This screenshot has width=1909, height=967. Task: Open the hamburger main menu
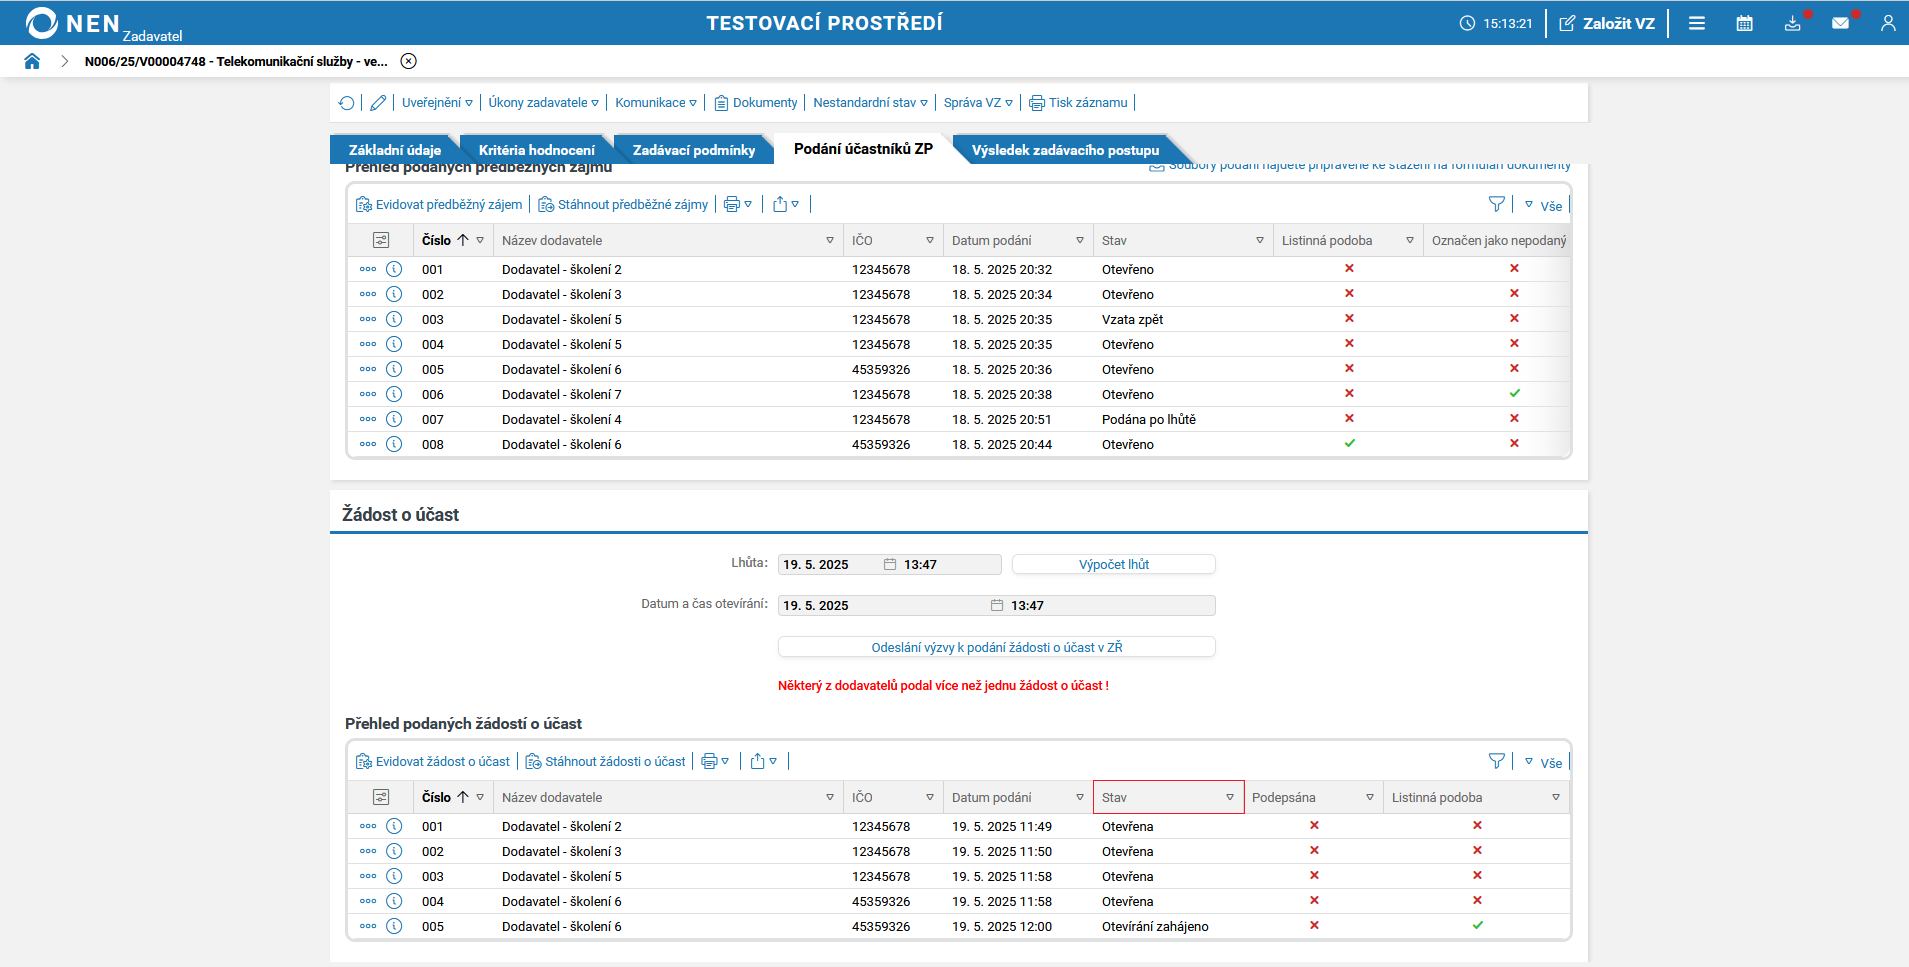[x=1697, y=23]
